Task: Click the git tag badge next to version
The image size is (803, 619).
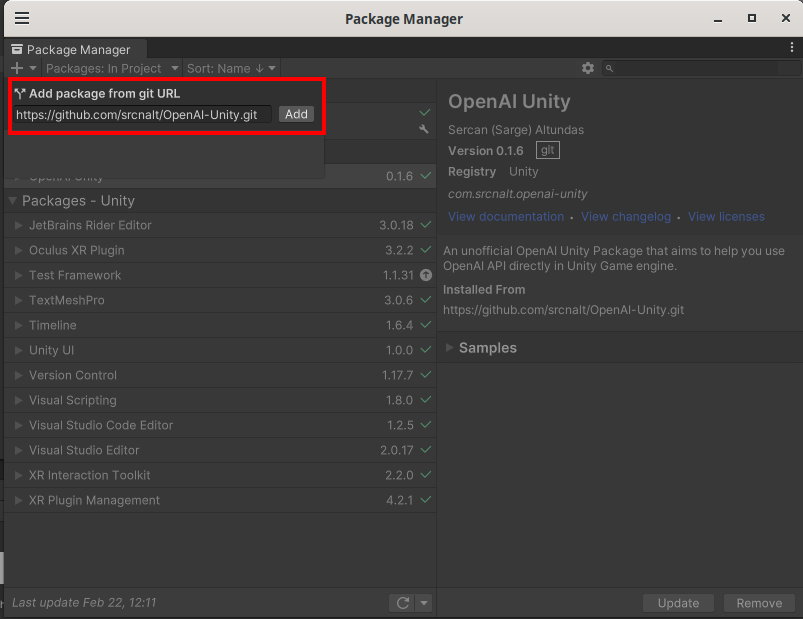Action: tap(547, 150)
